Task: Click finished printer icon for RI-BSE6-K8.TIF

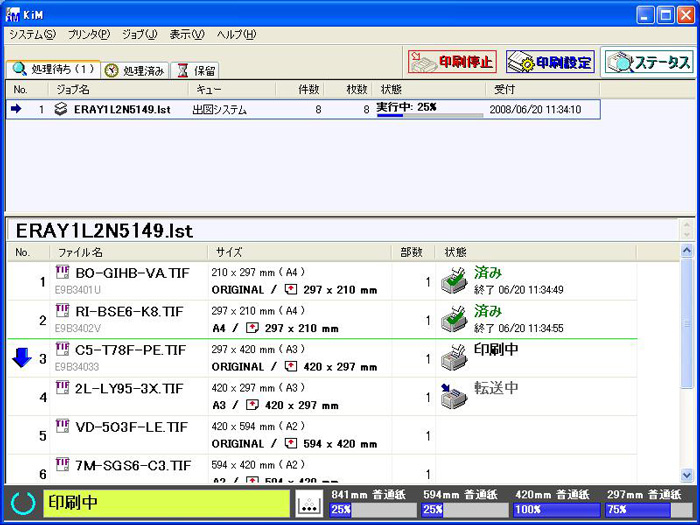Action: (x=454, y=319)
